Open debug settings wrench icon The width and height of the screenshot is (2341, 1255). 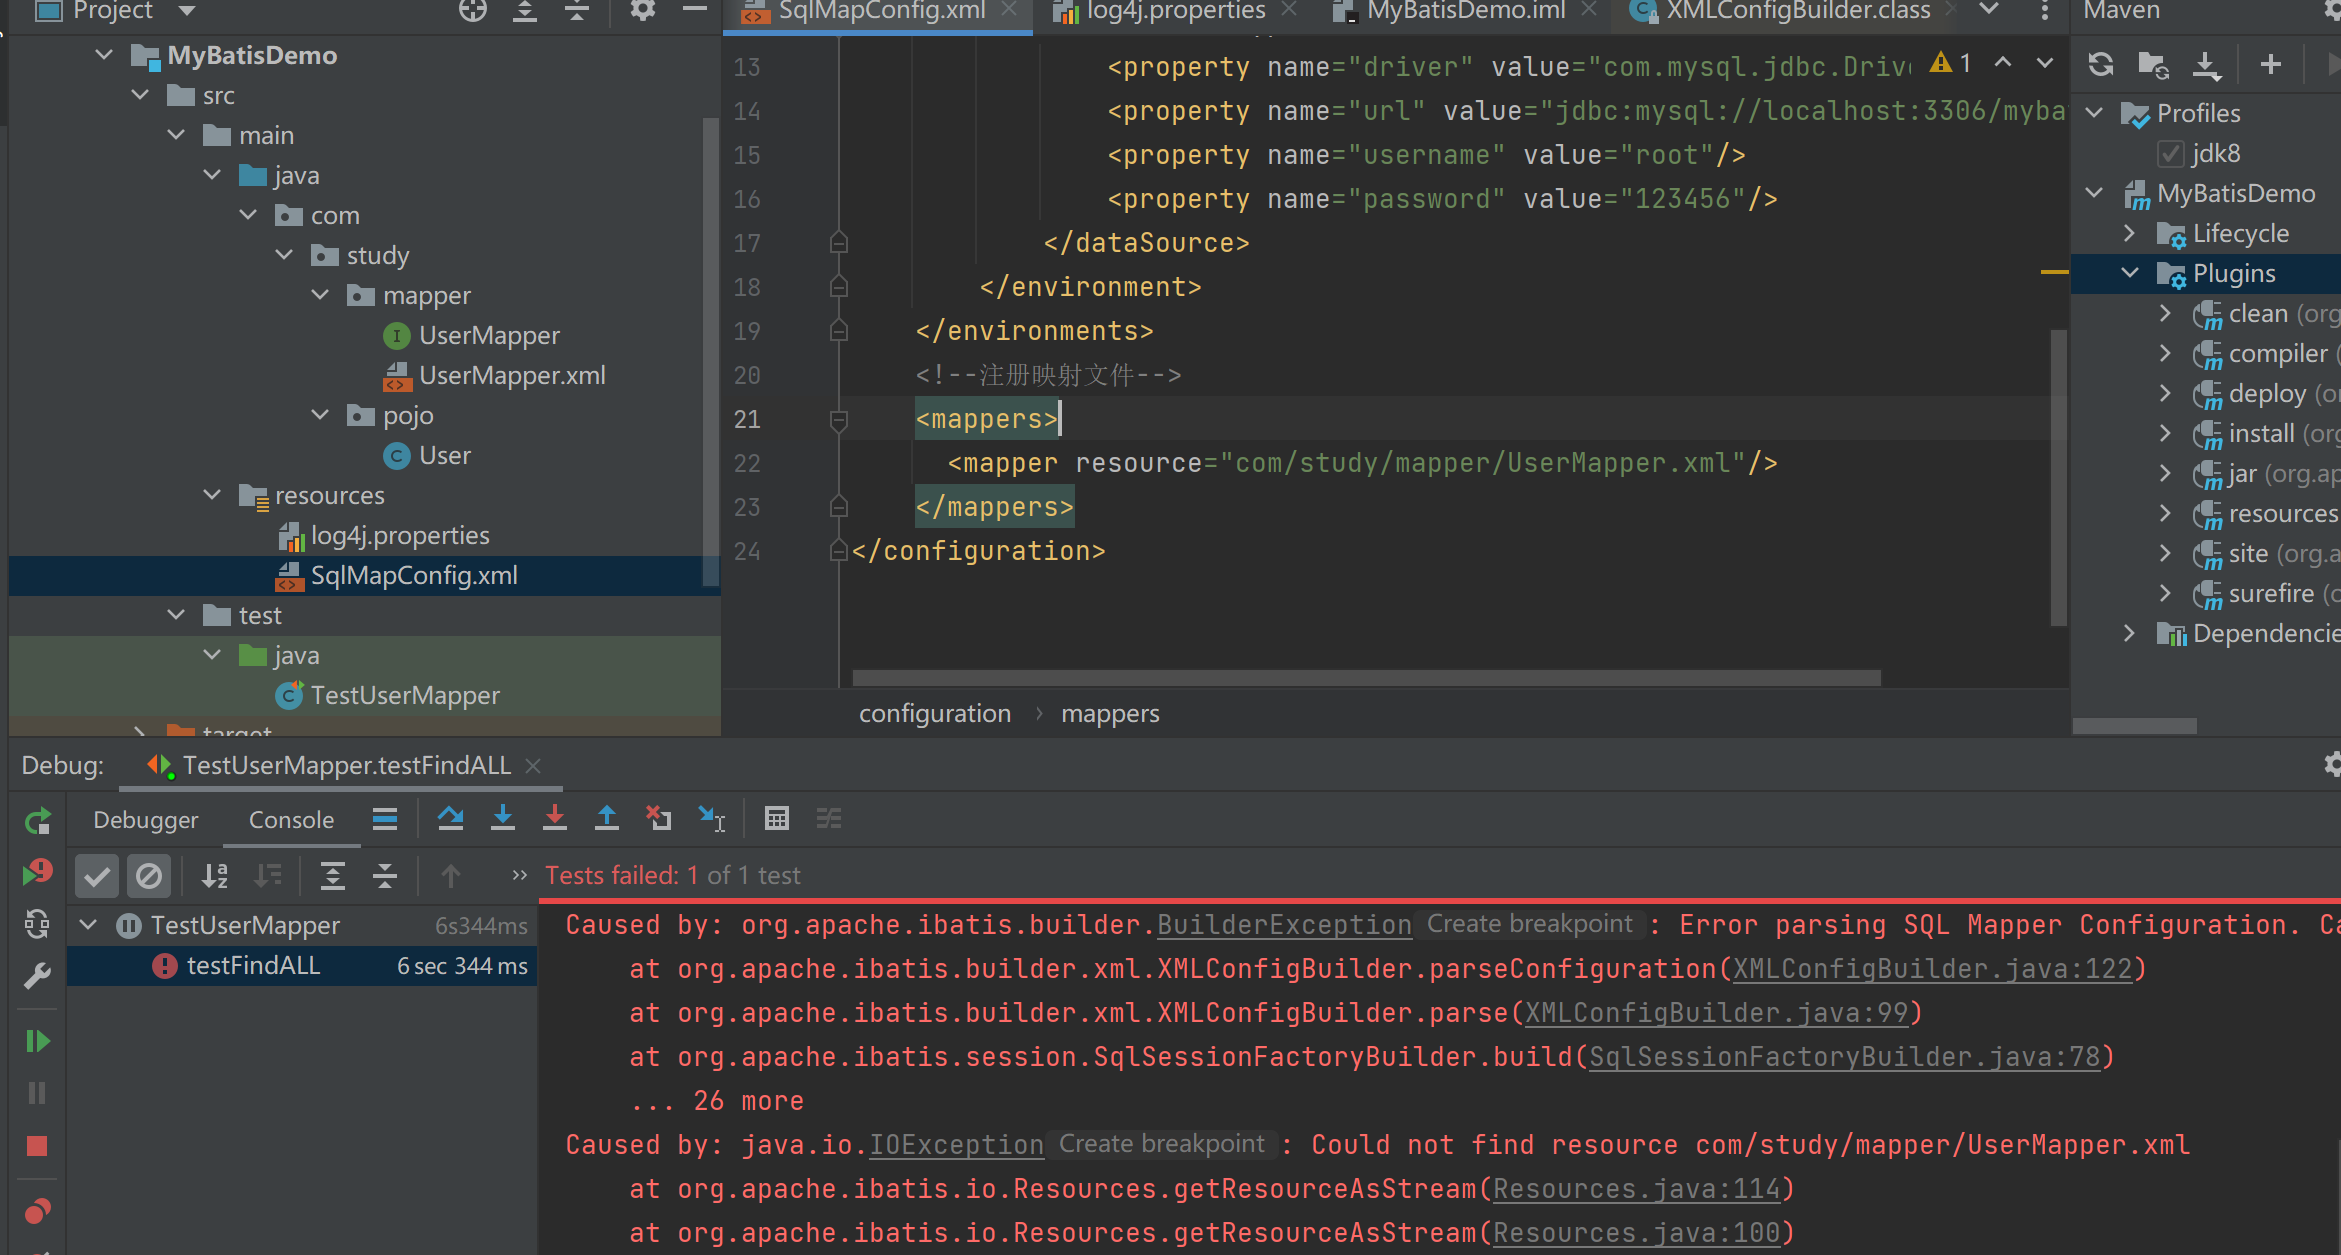click(x=38, y=975)
